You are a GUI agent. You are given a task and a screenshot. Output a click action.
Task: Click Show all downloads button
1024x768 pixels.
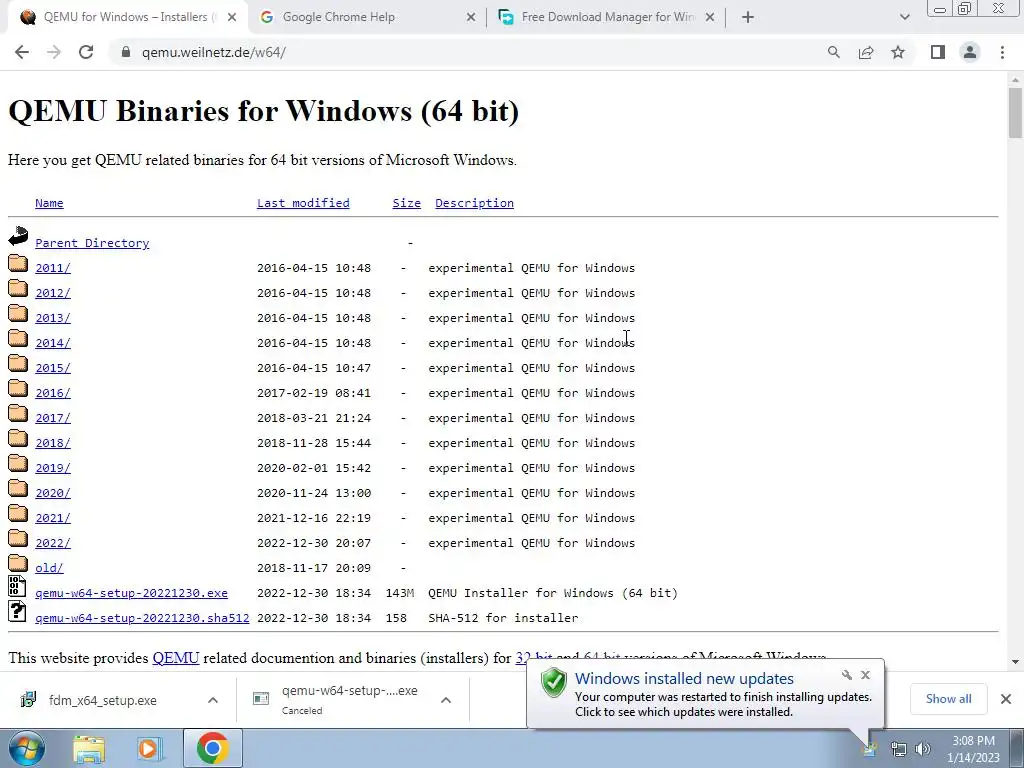(948, 699)
